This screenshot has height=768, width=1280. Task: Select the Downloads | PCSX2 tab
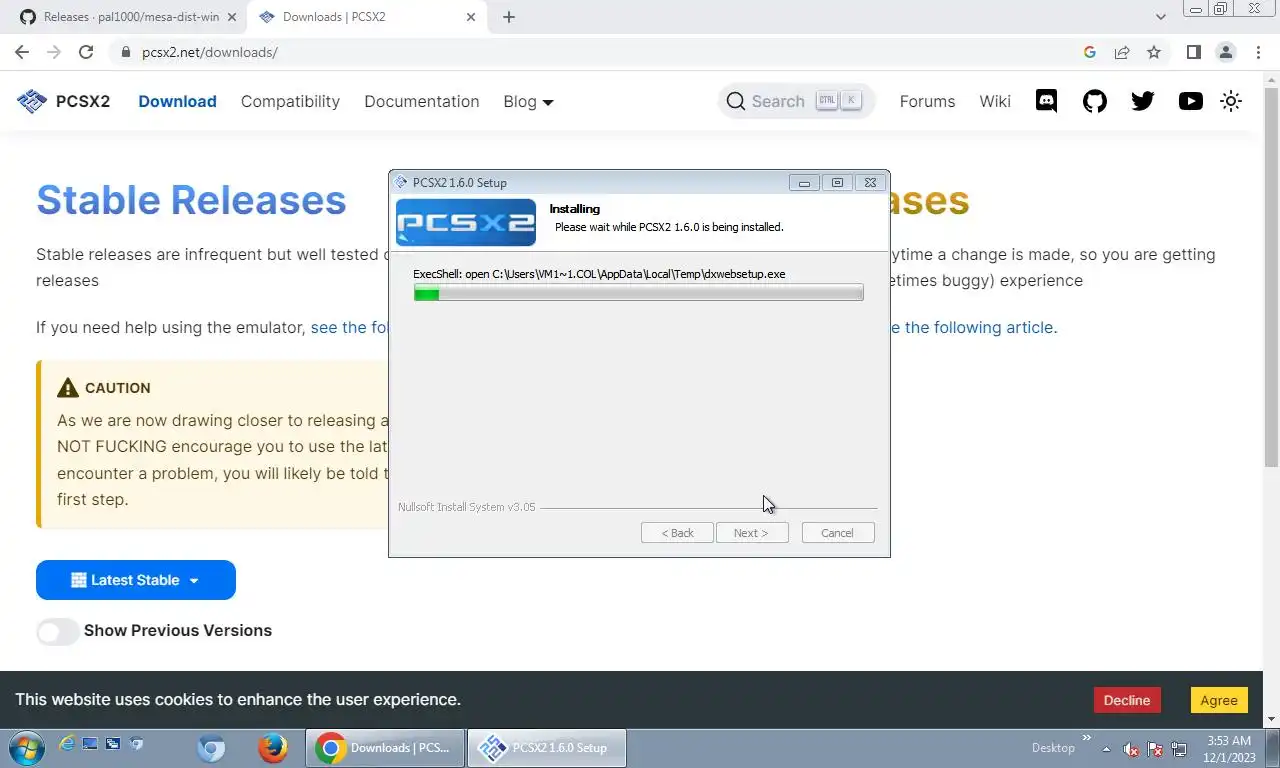(x=365, y=17)
